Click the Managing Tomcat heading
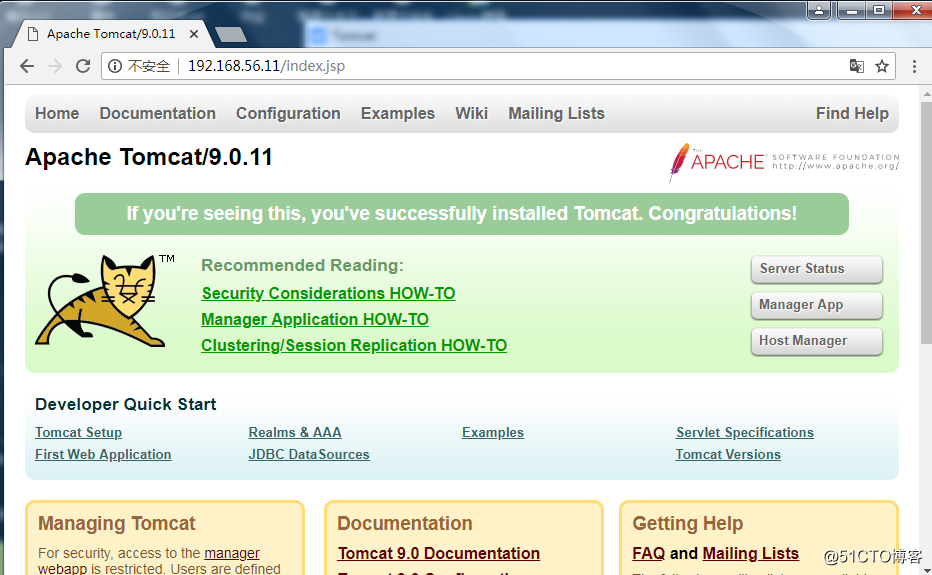This screenshot has width=932, height=575. 116,523
